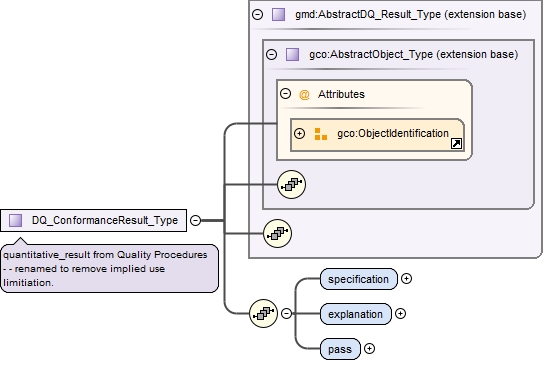Image resolution: width=544 pixels, height=365 pixels.
Task: Select the specification element
Action: (359, 279)
